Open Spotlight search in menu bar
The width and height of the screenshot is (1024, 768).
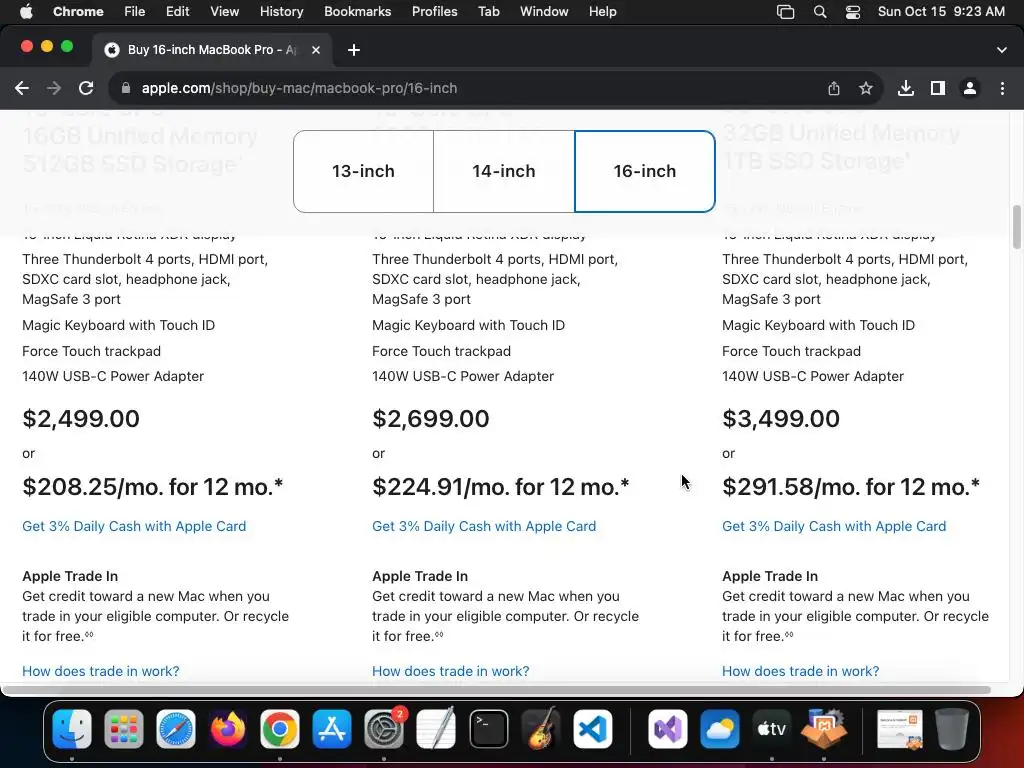[820, 11]
